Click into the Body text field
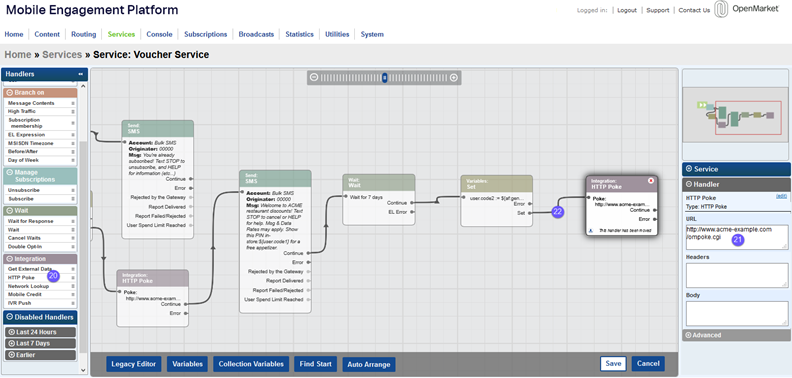 pyautogui.click(x=737, y=313)
